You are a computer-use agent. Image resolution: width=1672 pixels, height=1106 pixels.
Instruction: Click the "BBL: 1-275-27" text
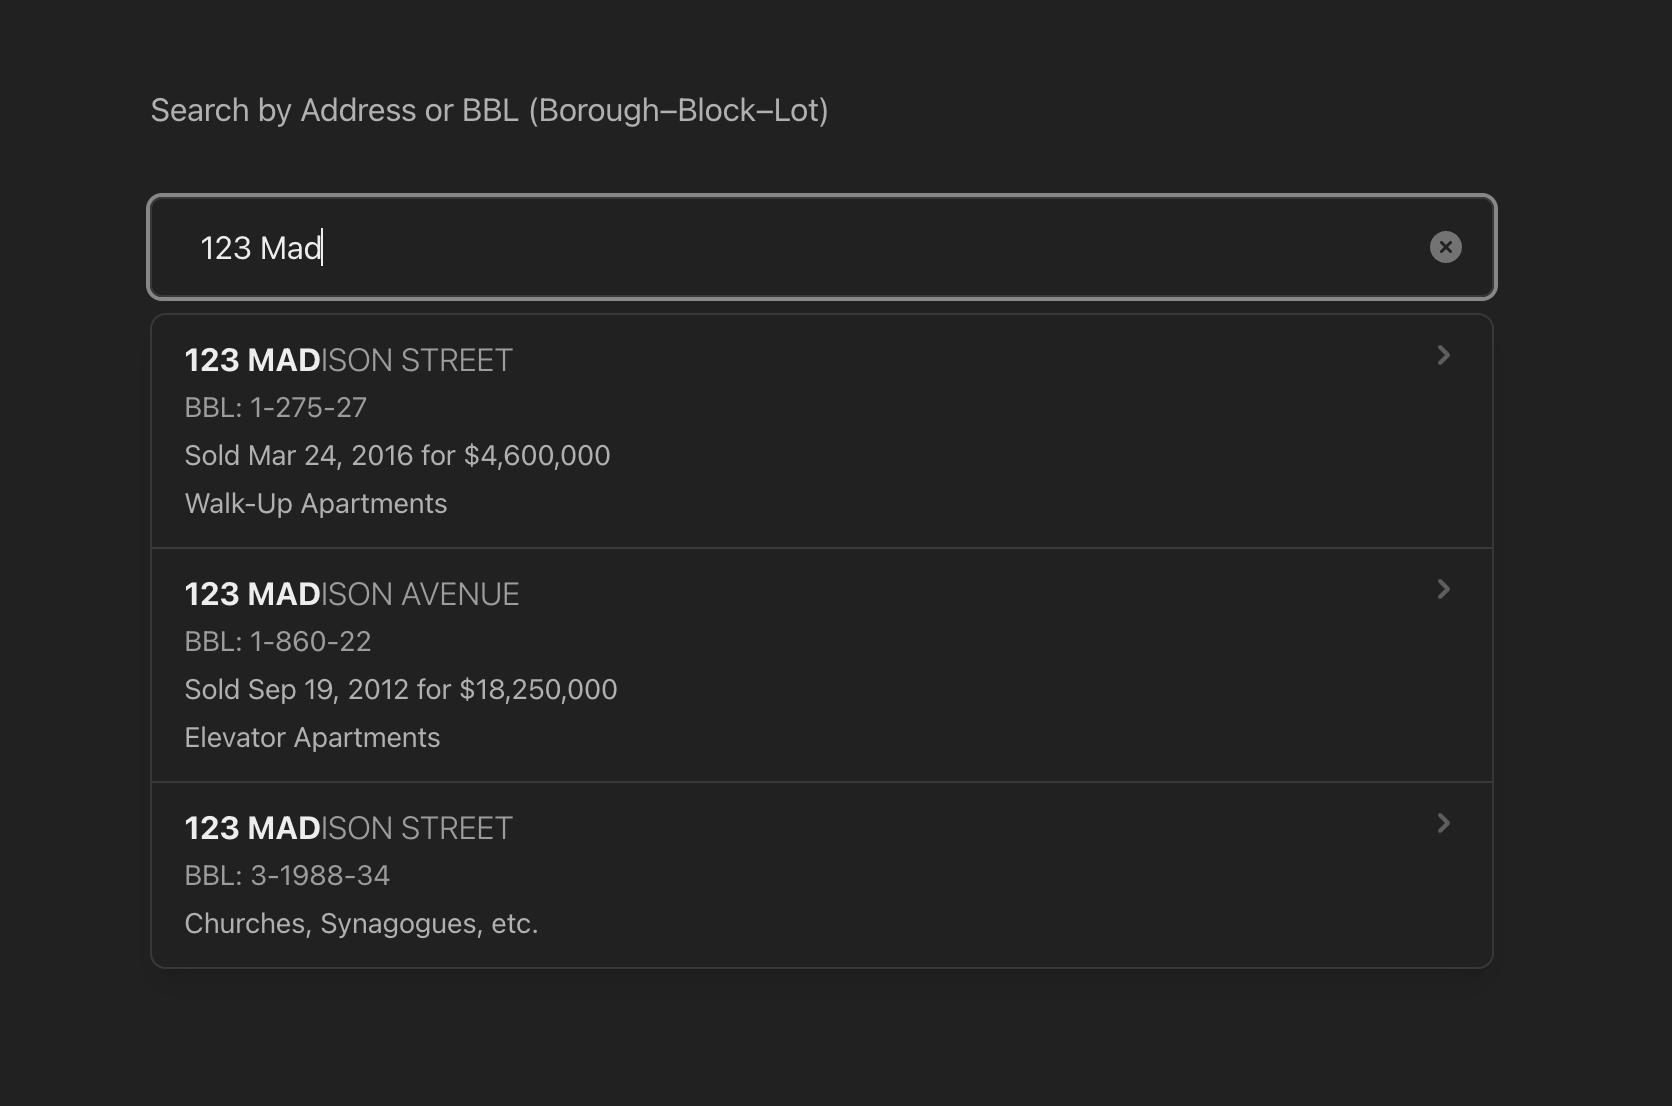tap(275, 408)
